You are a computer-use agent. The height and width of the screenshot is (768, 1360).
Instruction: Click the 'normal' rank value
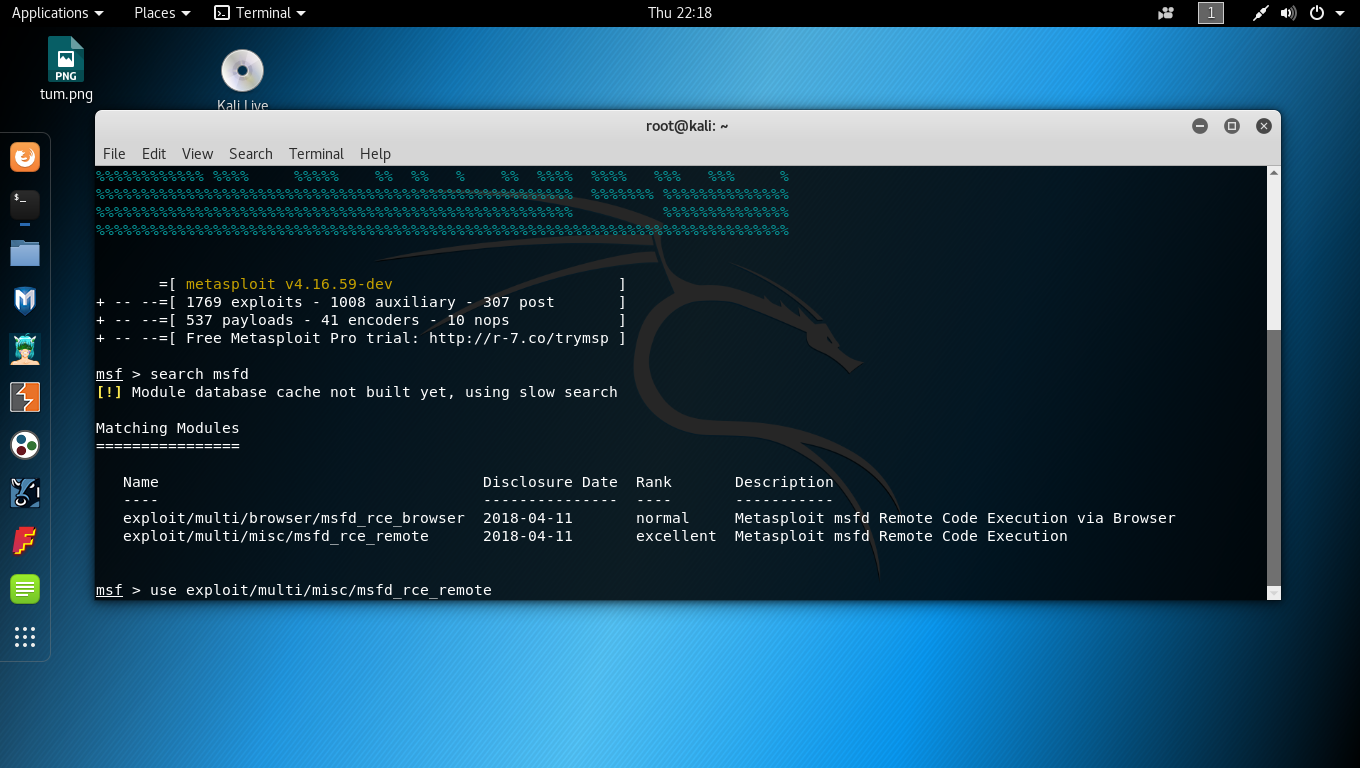[x=663, y=519]
